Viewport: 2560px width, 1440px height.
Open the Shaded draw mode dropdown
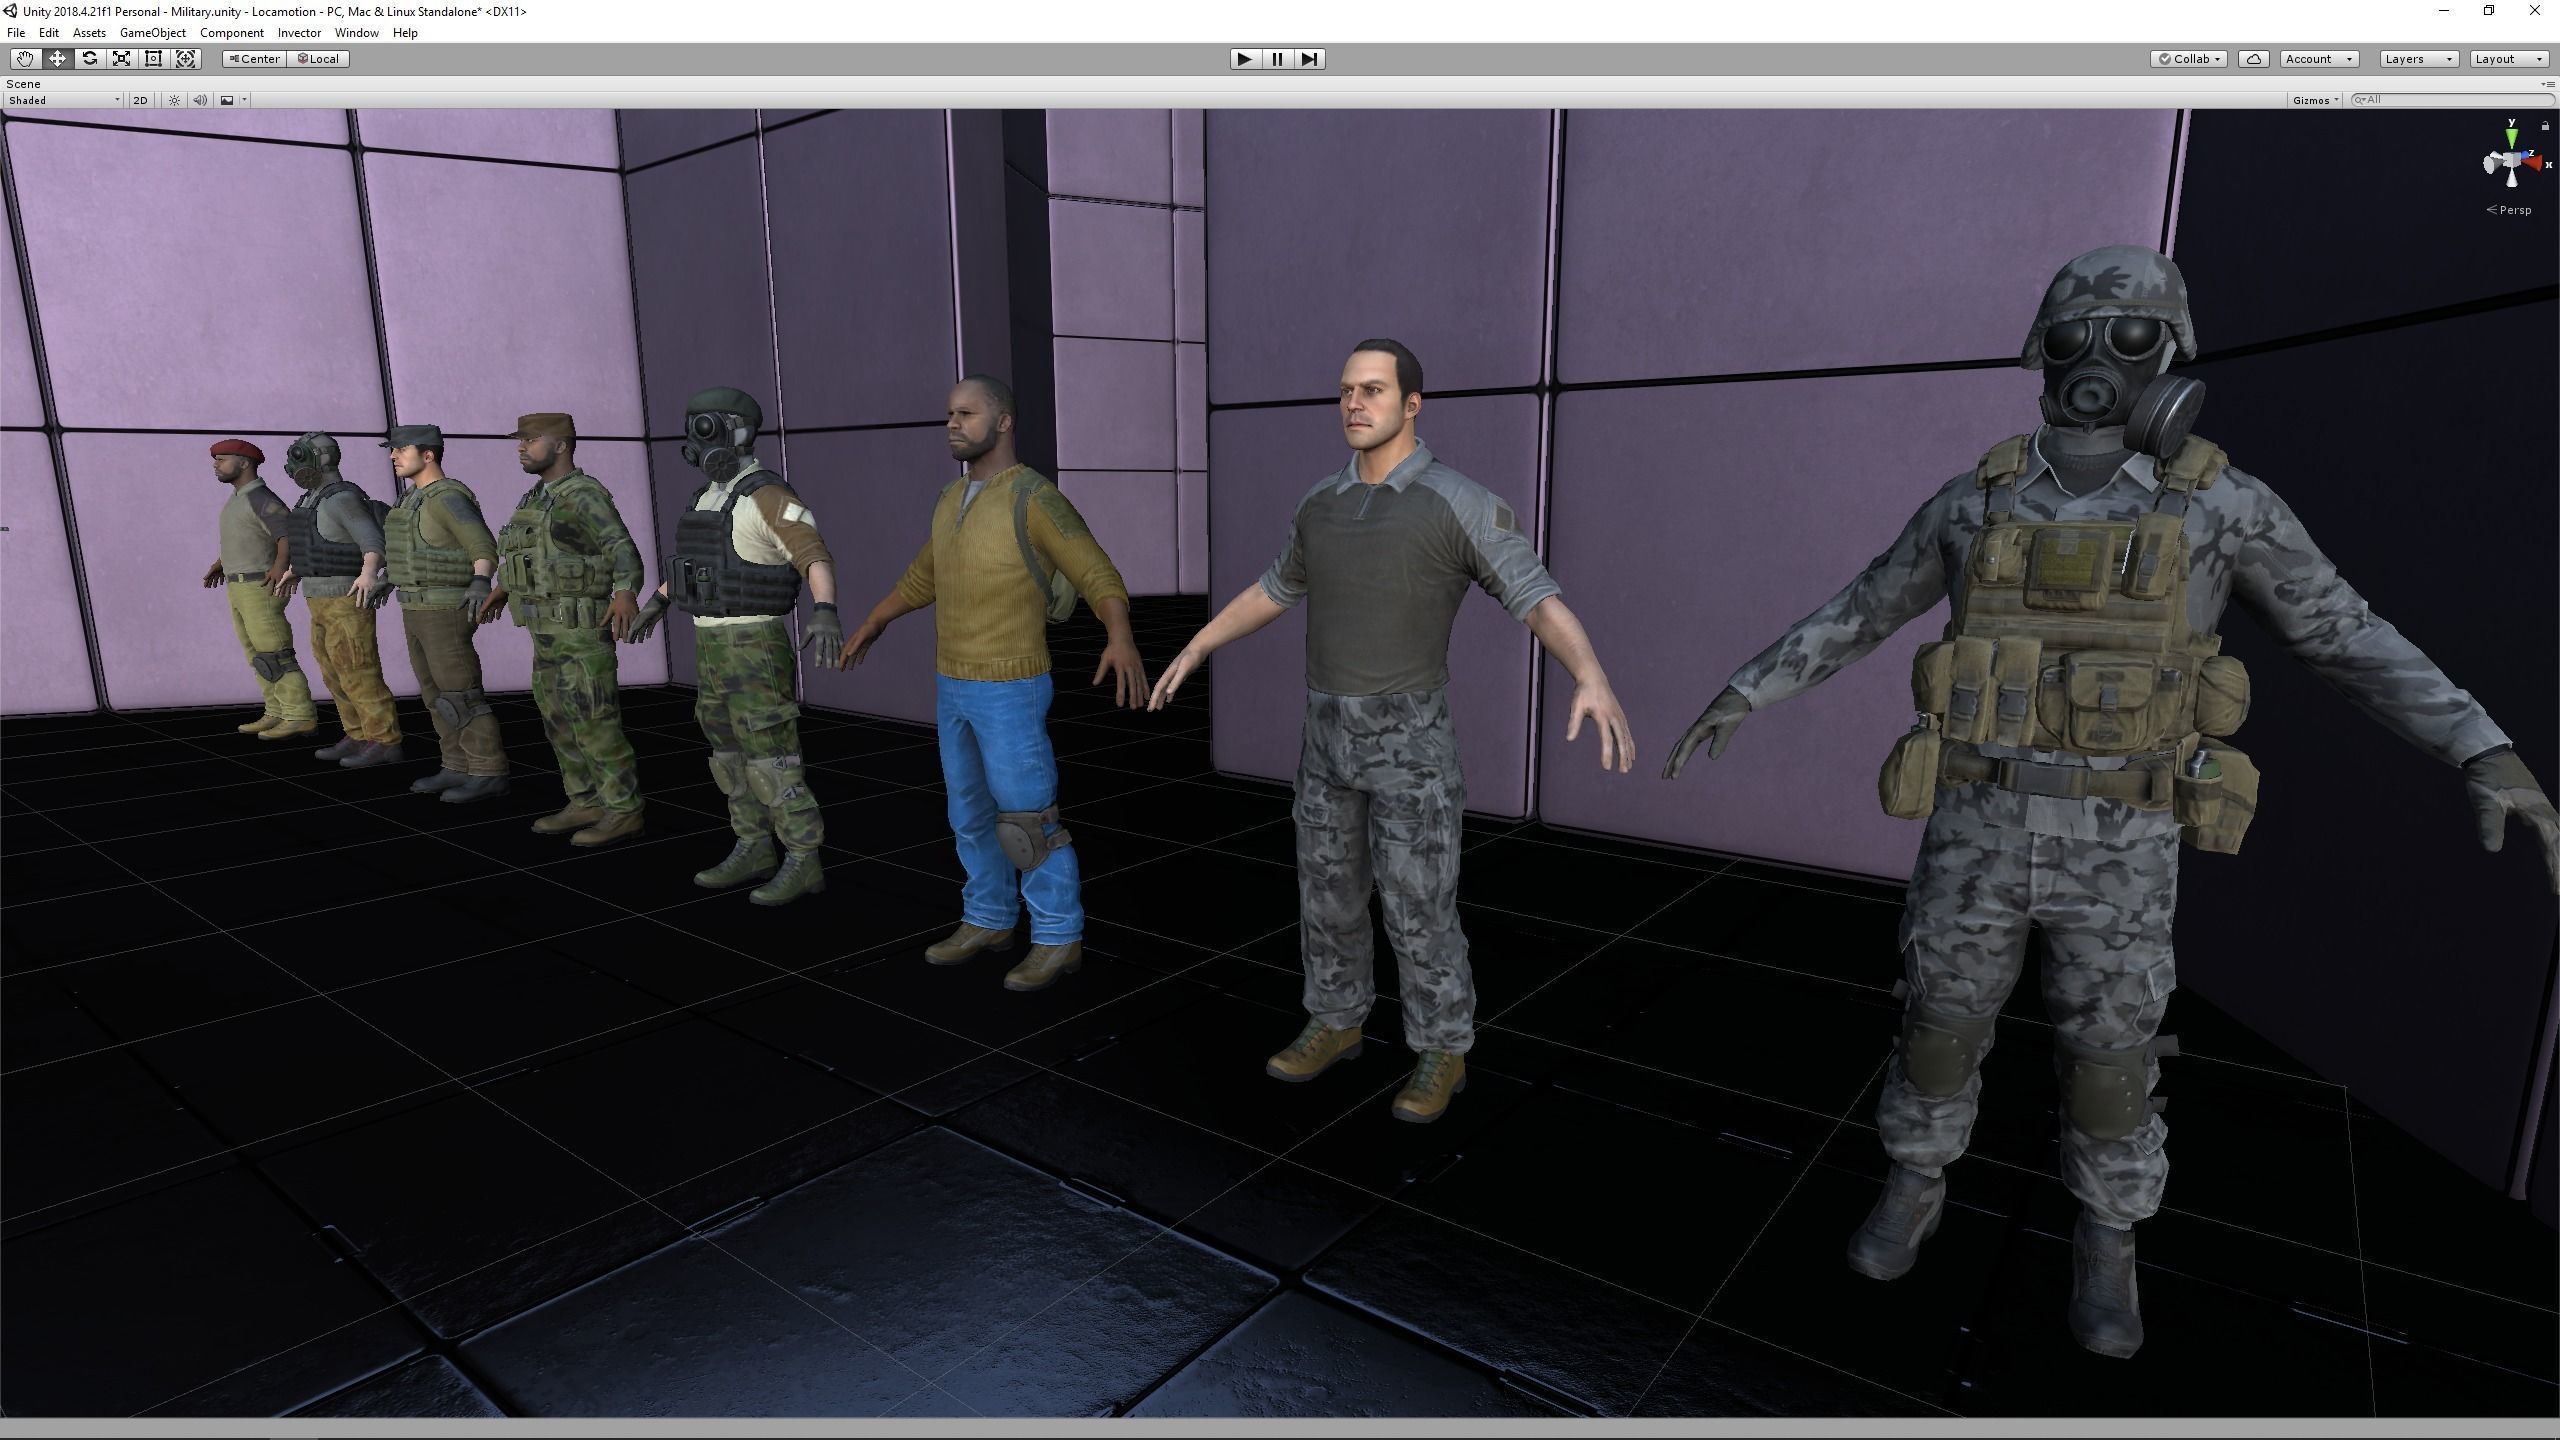pos(64,100)
